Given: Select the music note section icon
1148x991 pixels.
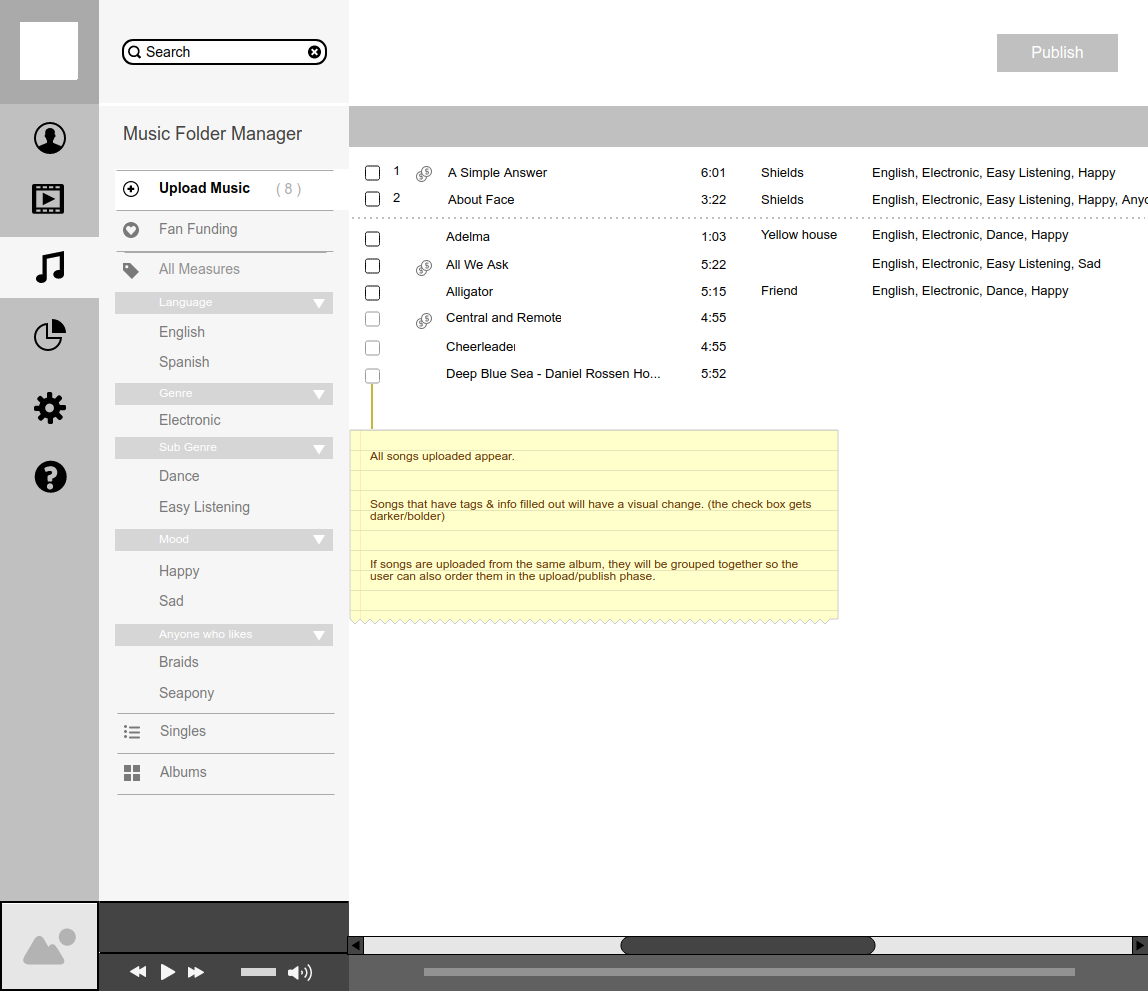Looking at the screenshot, I should (50, 267).
